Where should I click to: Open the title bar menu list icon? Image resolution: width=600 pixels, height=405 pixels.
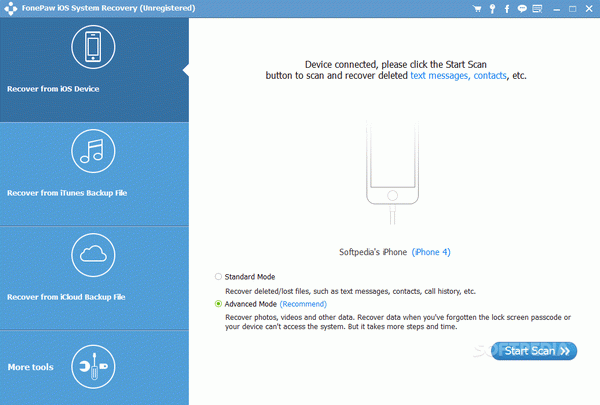coord(537,8)
